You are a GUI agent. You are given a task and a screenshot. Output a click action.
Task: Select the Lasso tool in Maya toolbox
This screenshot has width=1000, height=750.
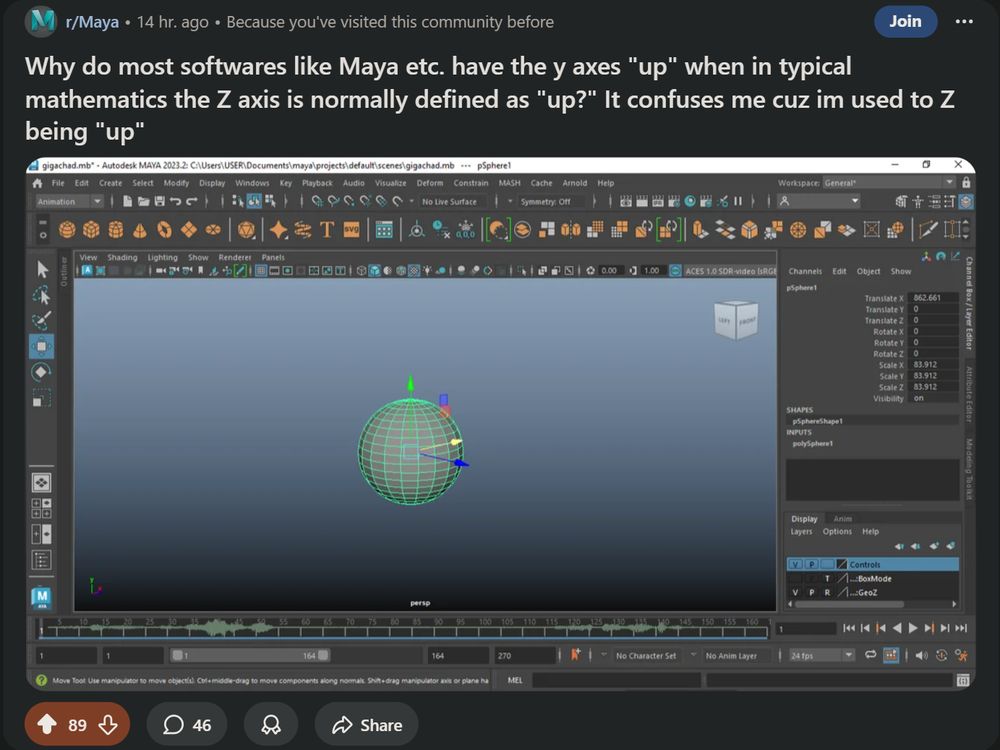point(42,295)
